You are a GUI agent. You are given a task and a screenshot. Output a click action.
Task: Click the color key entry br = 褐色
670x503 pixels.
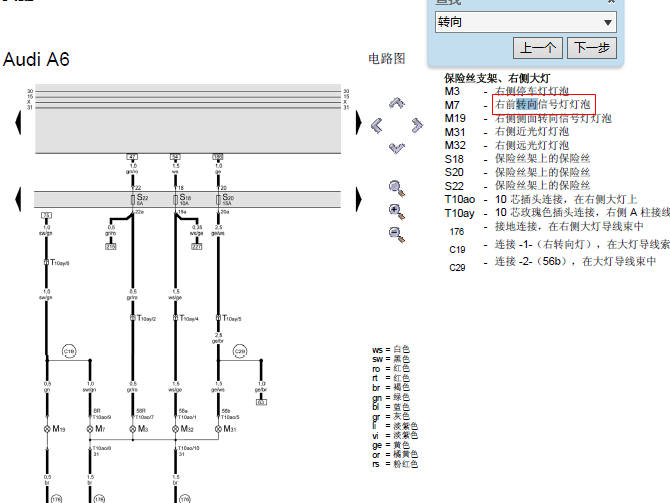tap(391, 387)
